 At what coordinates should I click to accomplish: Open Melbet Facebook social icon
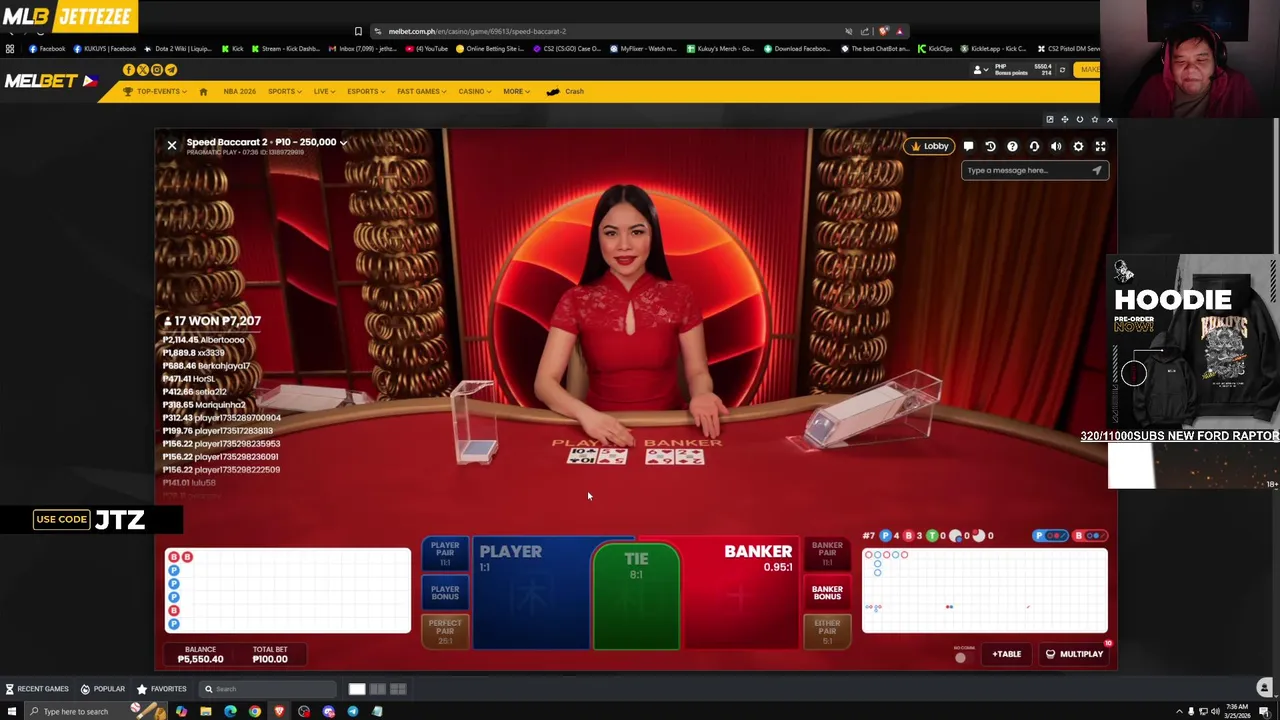129,70
